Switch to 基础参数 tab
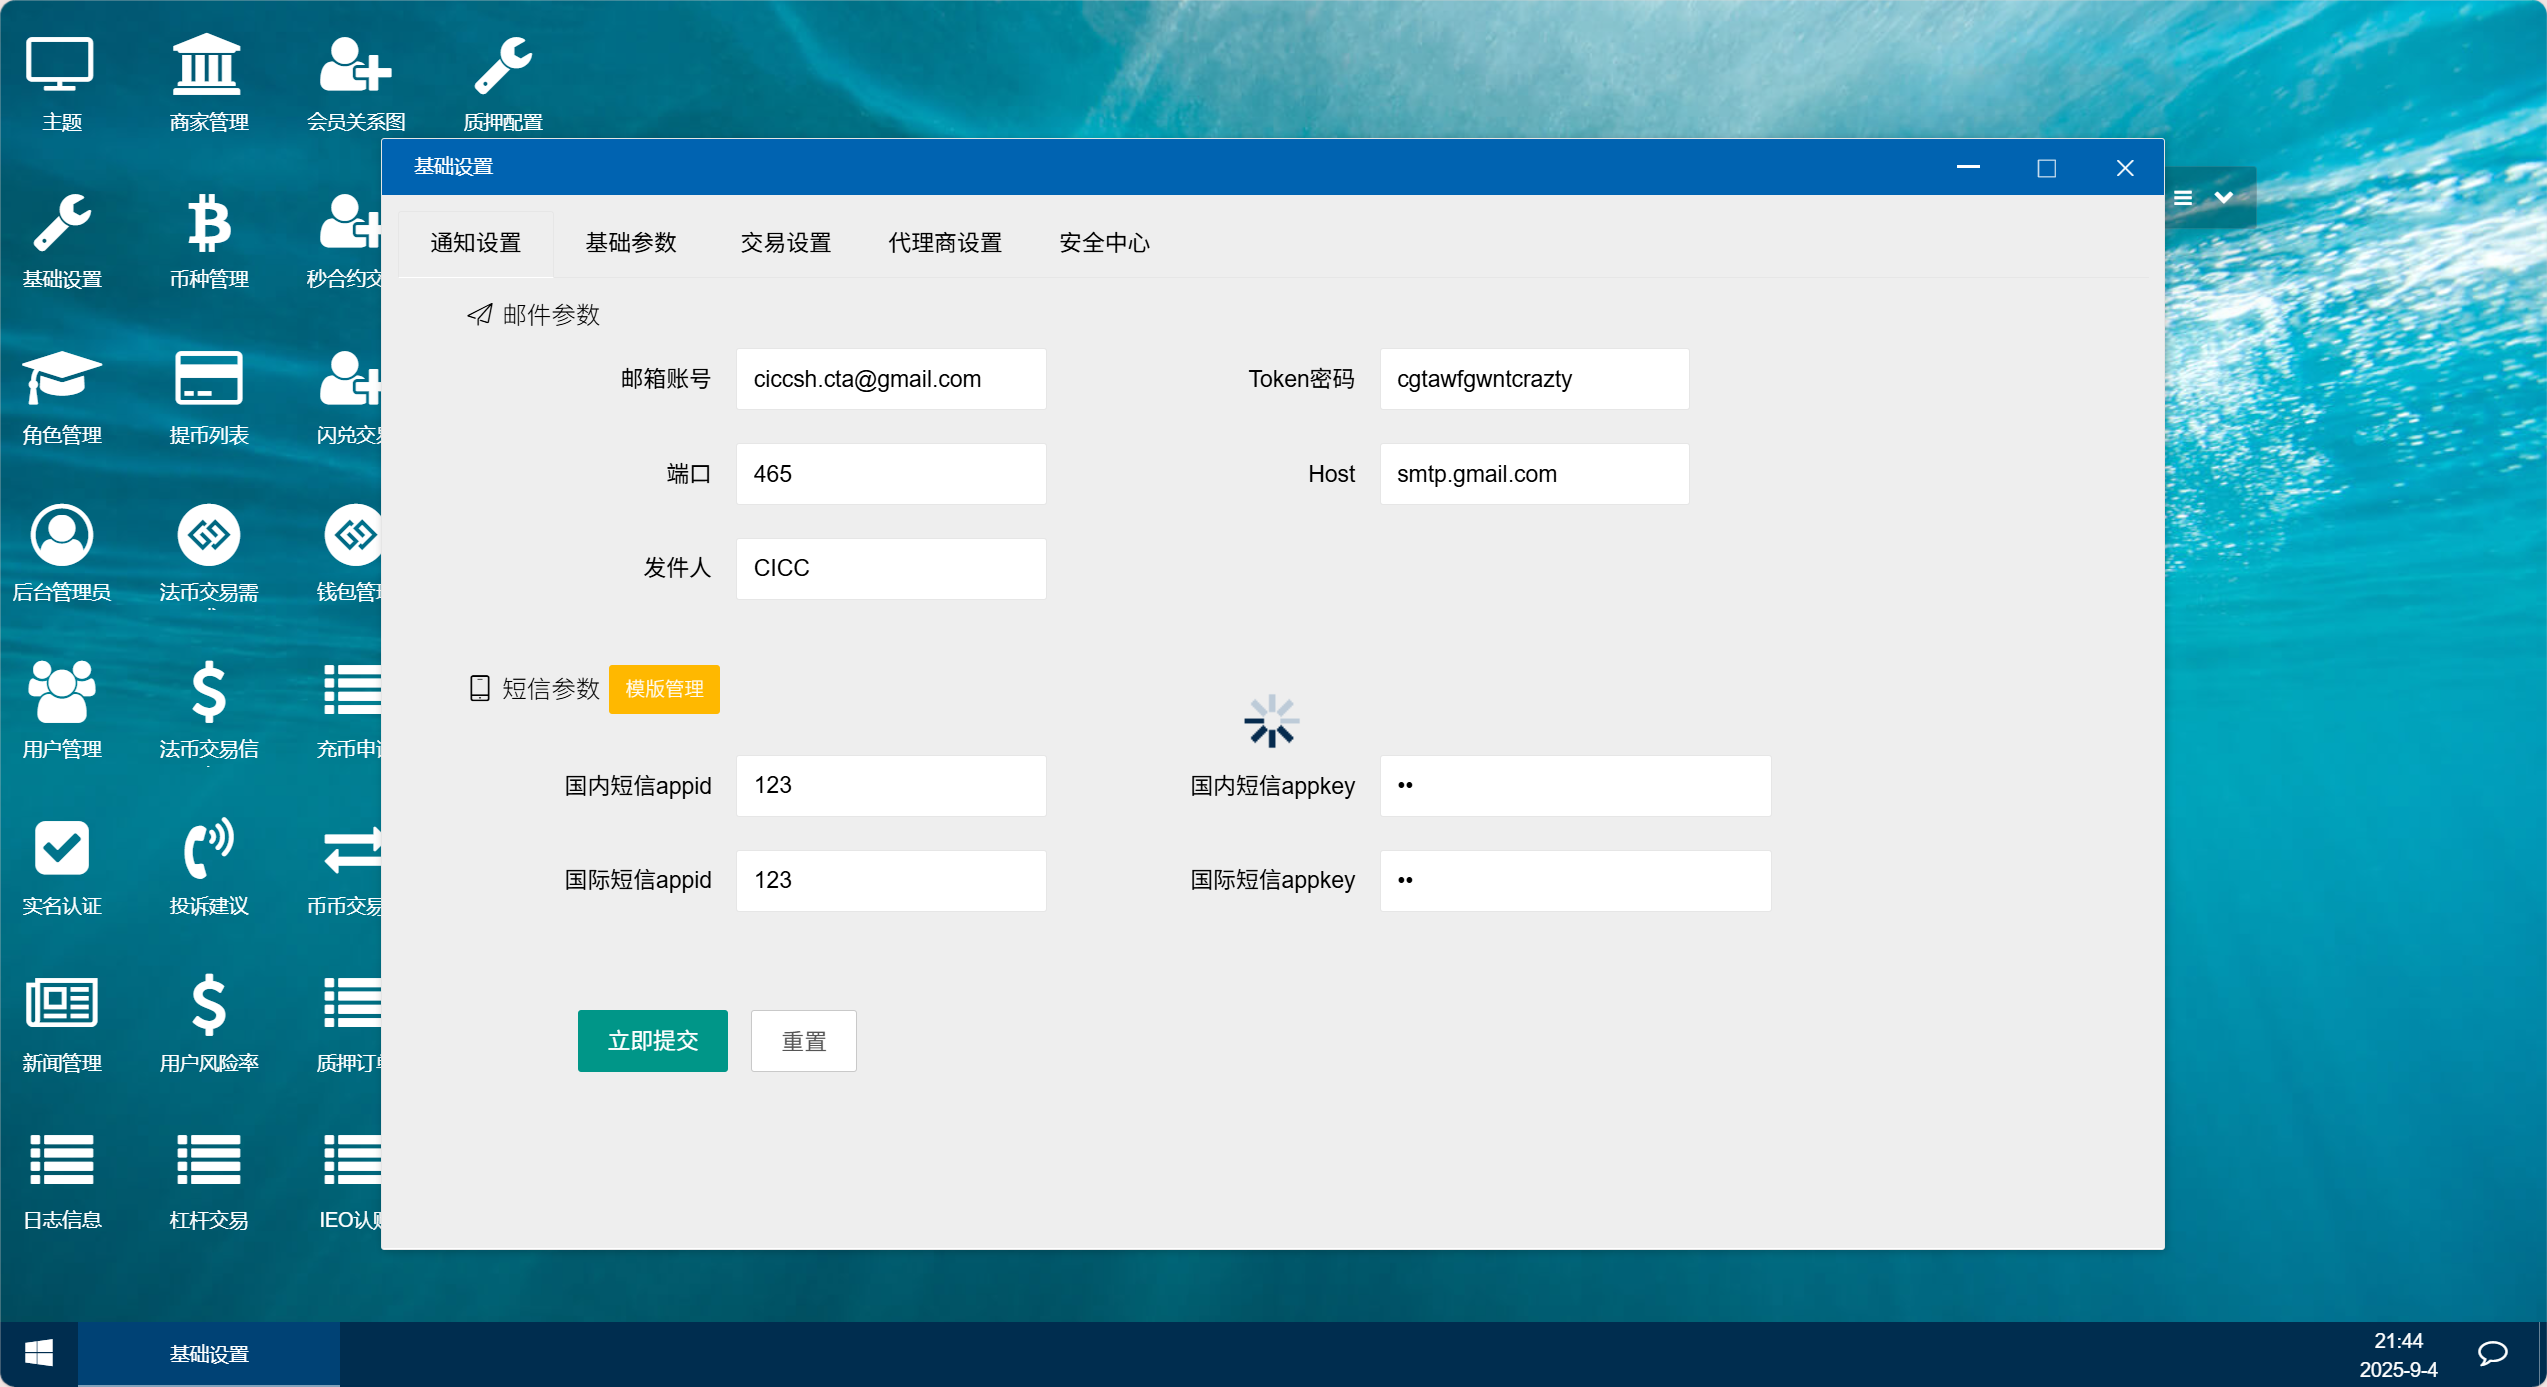 [631, 243]
